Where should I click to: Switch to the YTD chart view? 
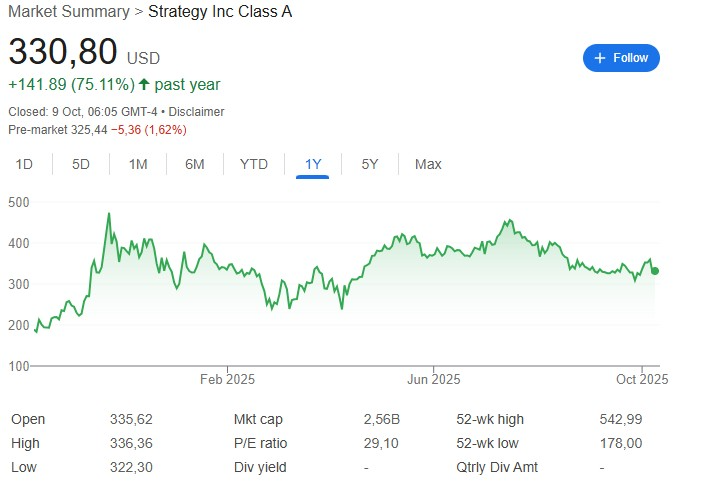click(254, 164)
